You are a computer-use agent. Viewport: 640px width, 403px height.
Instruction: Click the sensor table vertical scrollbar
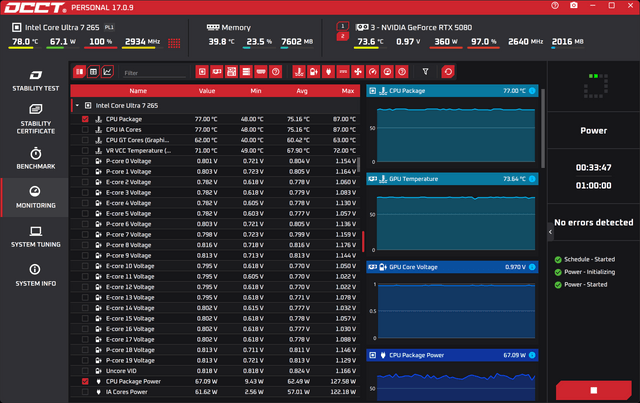click(359, 165)
